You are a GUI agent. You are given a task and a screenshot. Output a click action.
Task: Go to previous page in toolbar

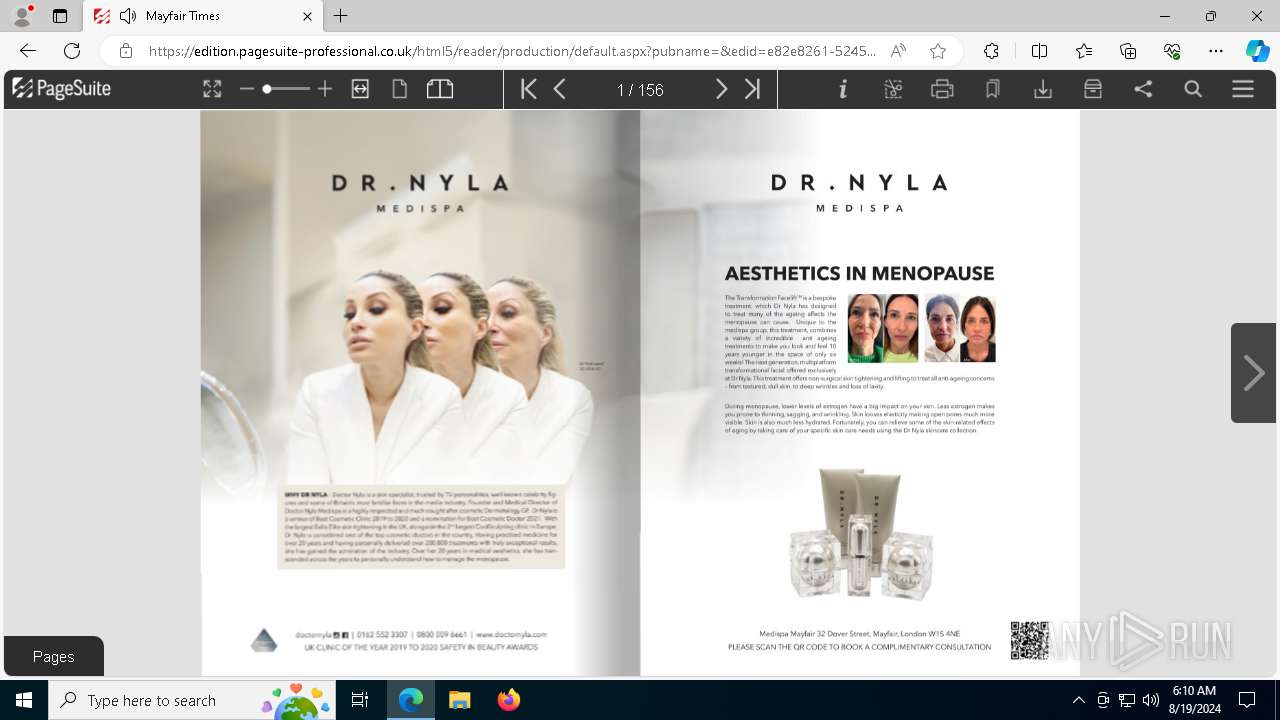[560, 89]
